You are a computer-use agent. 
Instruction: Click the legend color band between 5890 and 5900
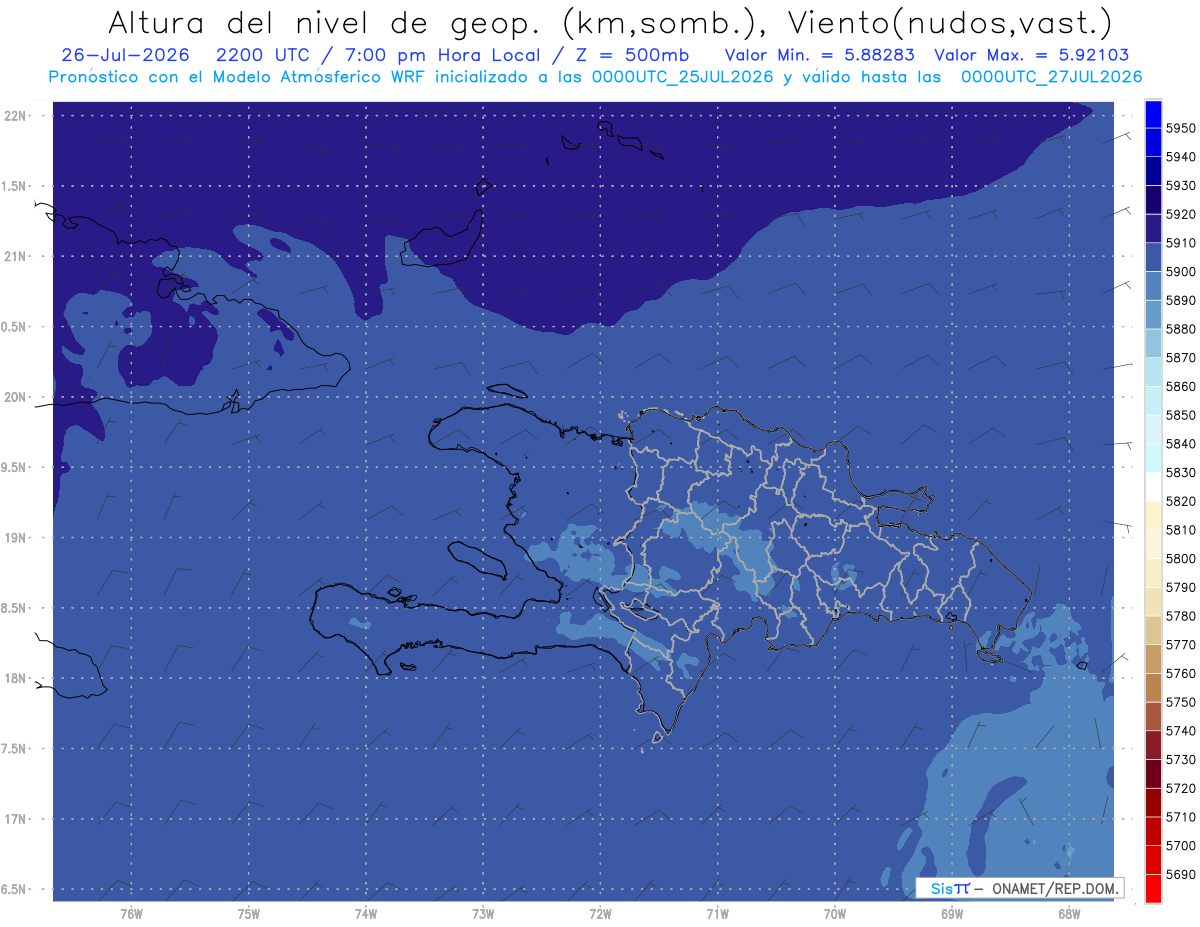pyautogui.click(x=1153, y=286)
